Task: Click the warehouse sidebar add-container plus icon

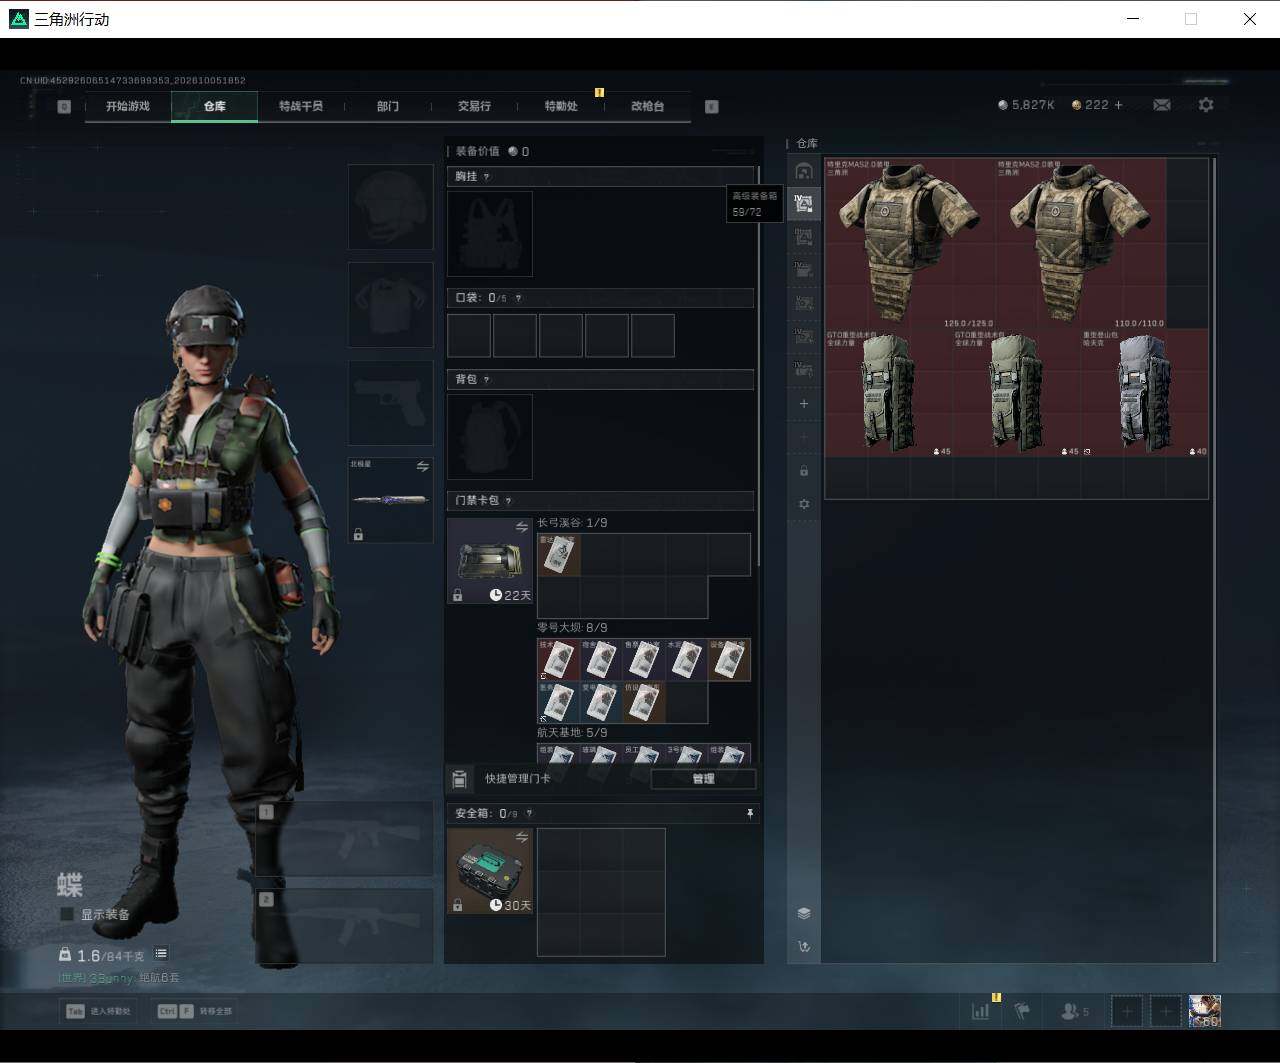Action: [804, 404]
